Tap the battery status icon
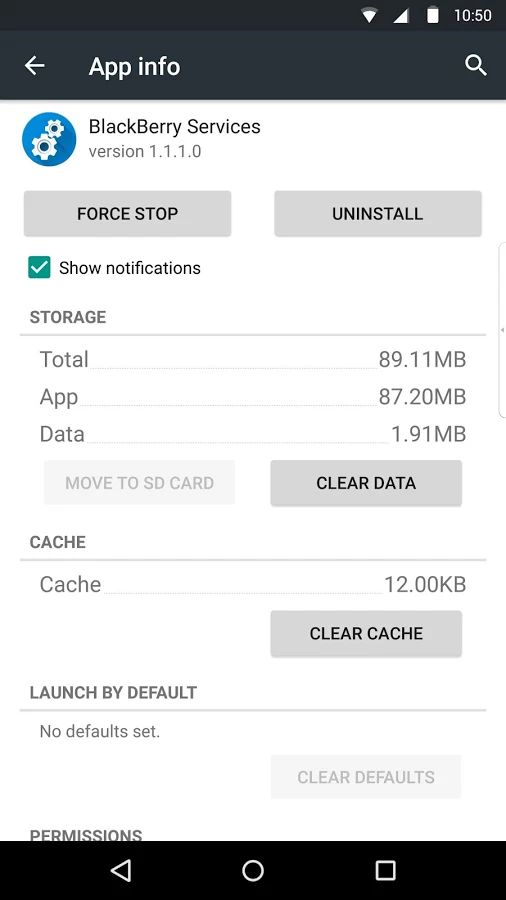The width and height of the screenshot is (506, 900). (433, 15)
